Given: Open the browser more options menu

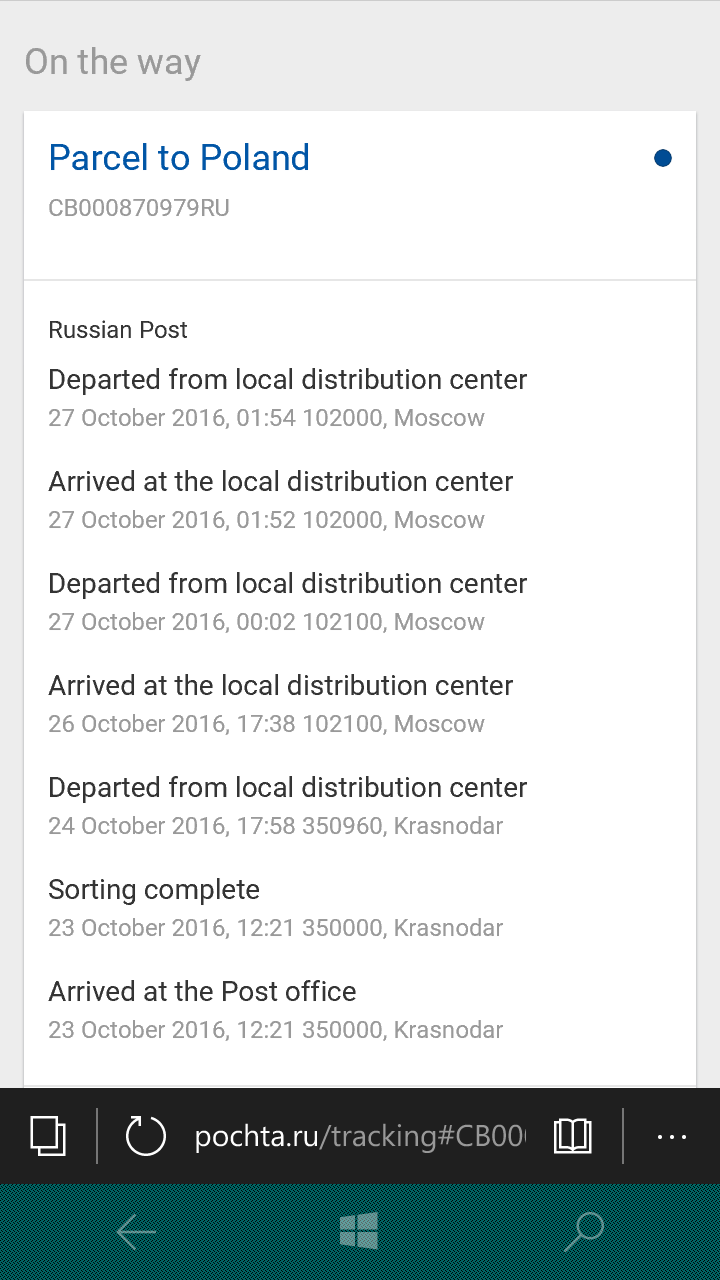Looking at the screenshot, I should tap(672, 1136).
